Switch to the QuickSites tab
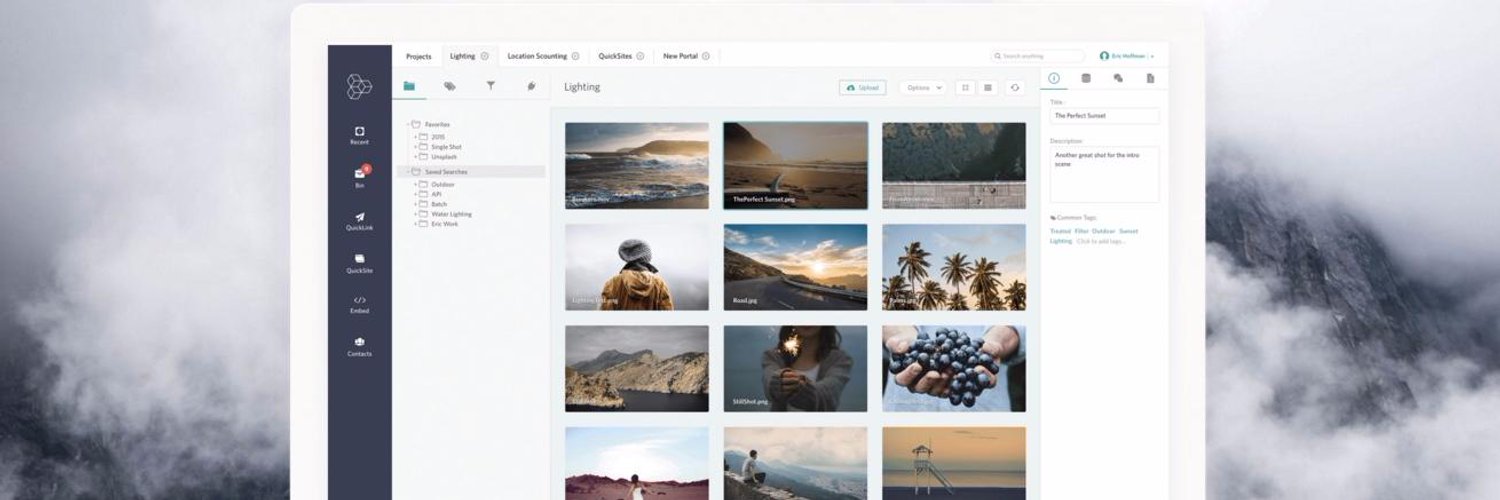The height and width of the screenshot is (500, 1500). (622, 56)
